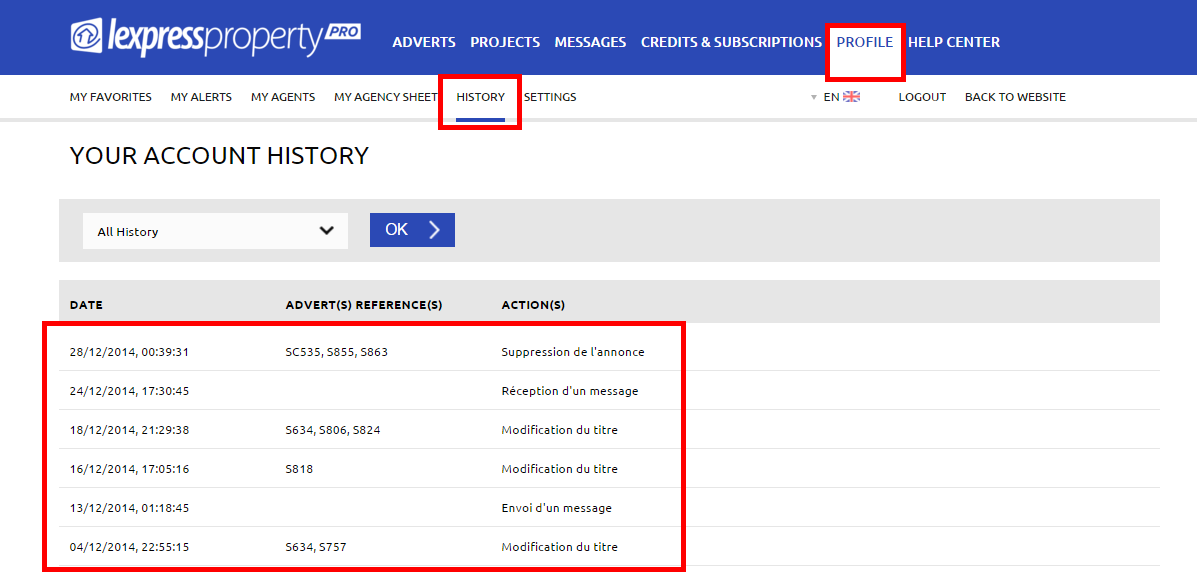Select the 18/12/2014, 21:29:38 date entry

[129, 430]
